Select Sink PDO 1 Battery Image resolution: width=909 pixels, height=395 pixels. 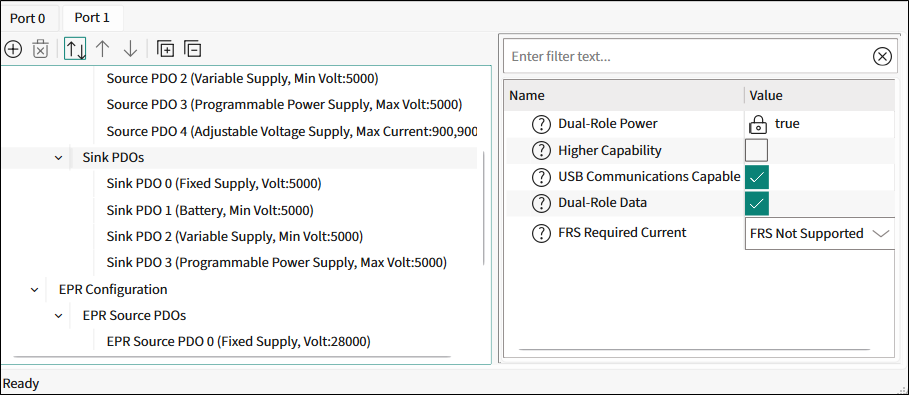210,210
